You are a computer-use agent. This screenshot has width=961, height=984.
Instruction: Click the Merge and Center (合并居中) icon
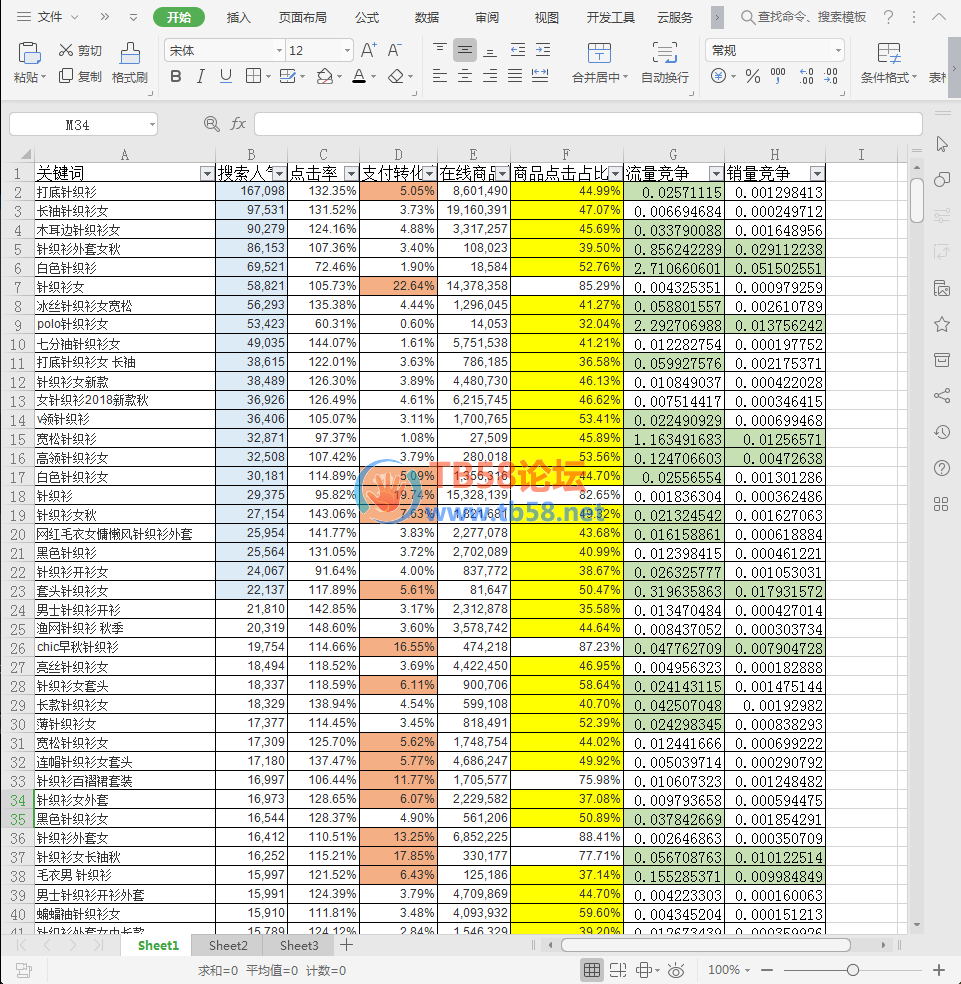click(x=599, y=54)
